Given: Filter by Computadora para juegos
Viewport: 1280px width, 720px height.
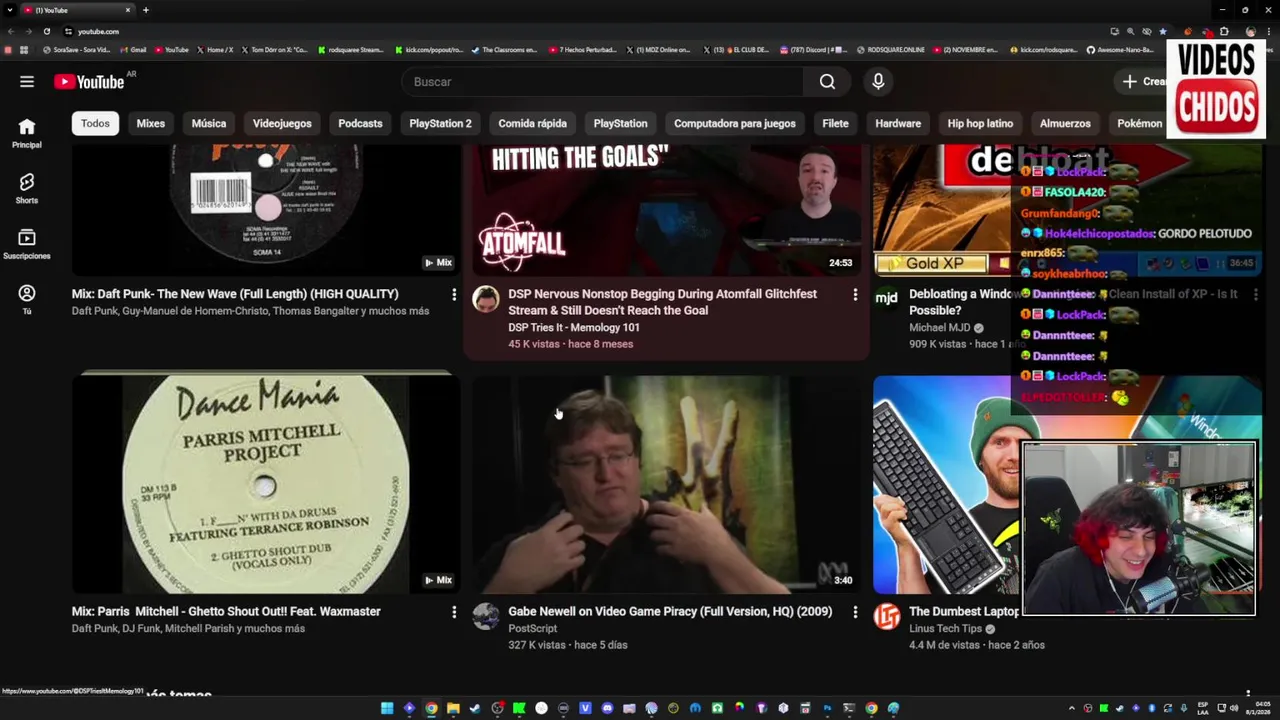Looking at the screenshot, I should click(735, 123).
